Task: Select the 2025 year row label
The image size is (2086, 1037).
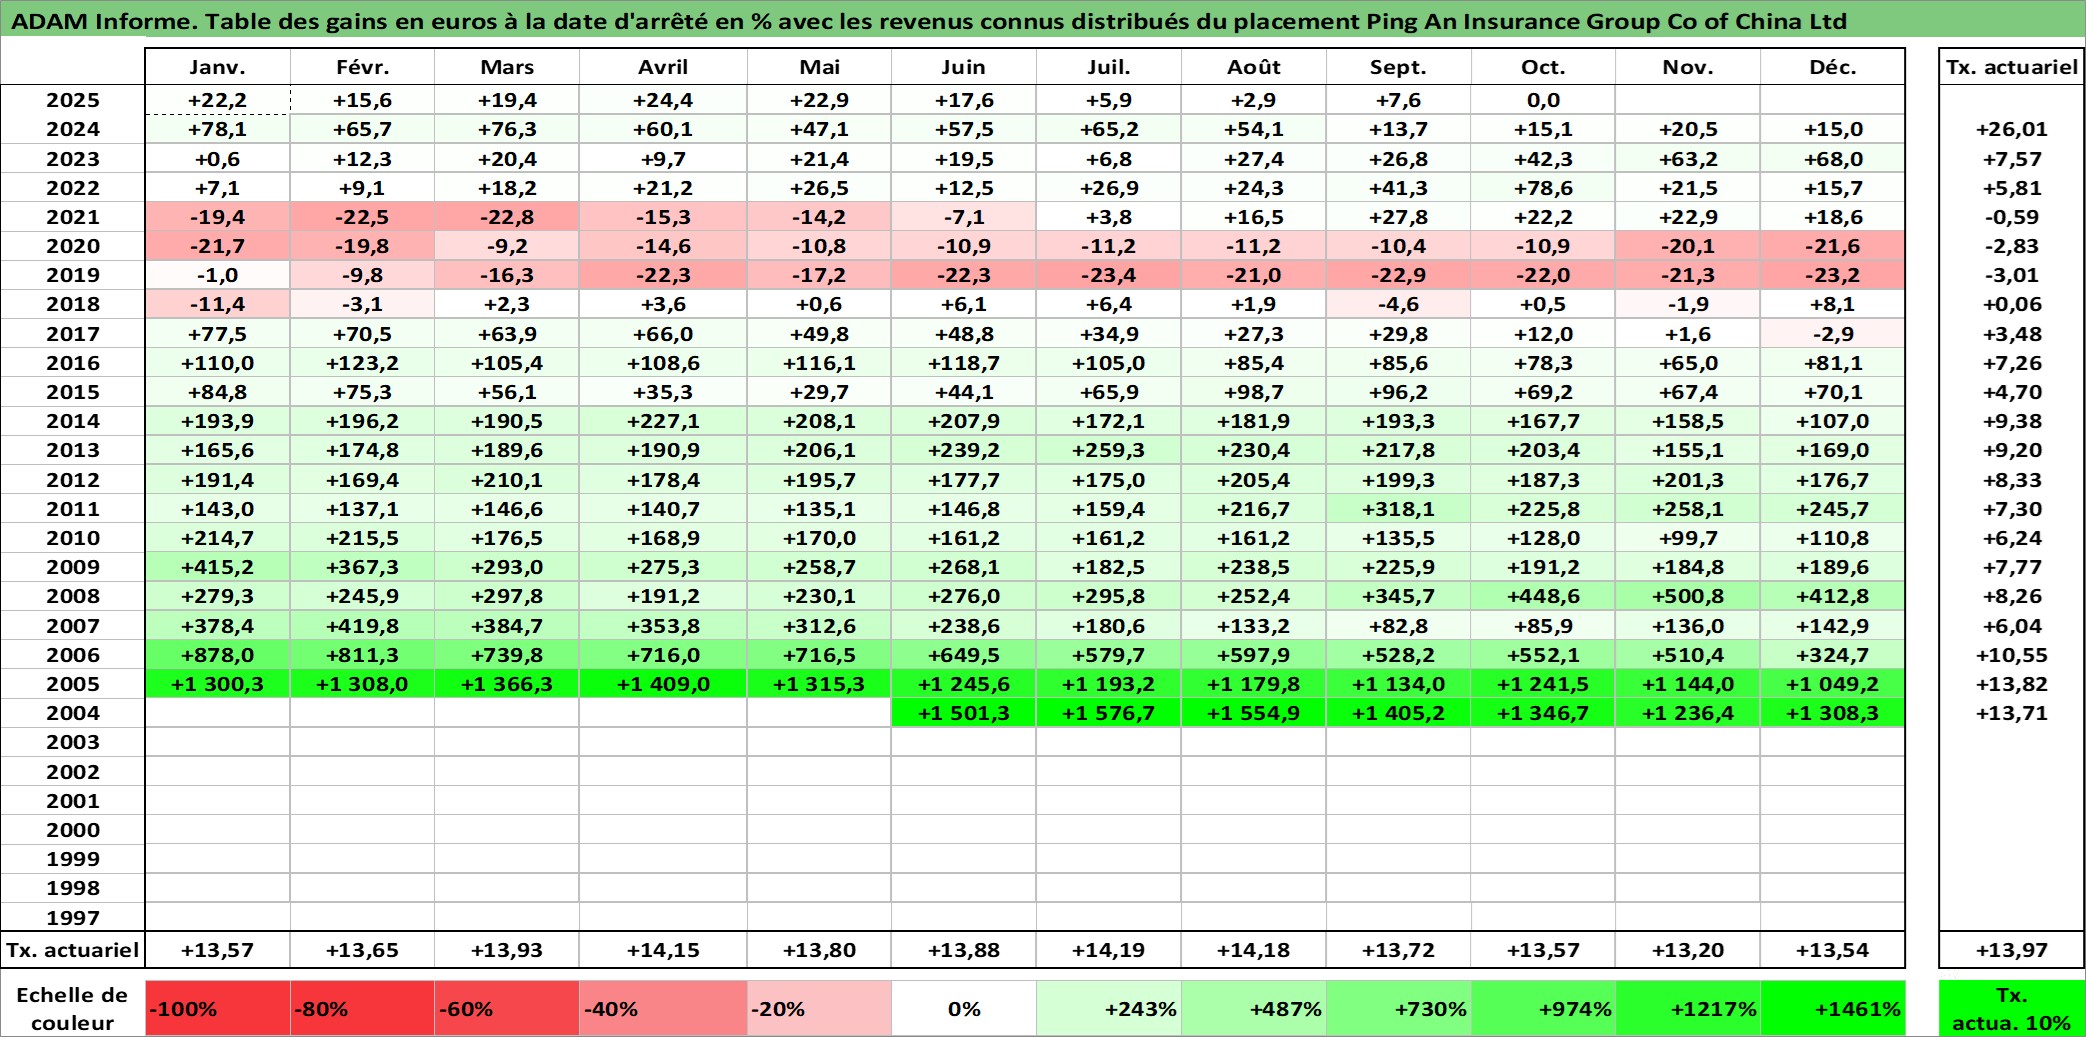Action: coord(73,100)
